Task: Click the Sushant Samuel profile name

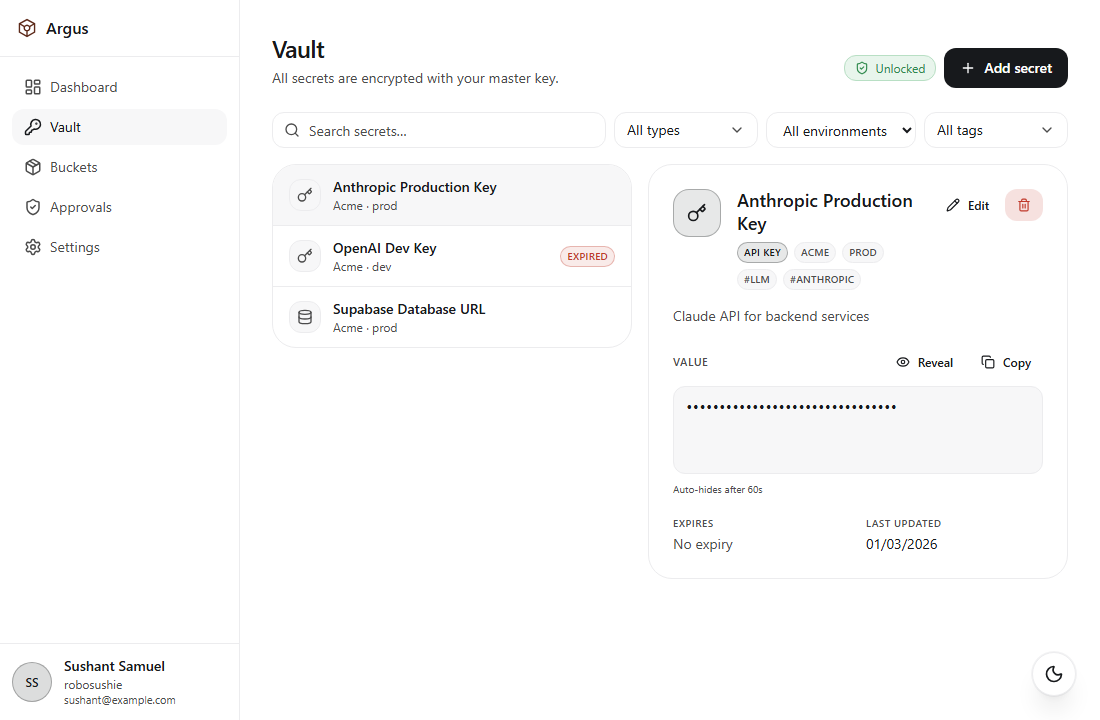Action: 114,667
